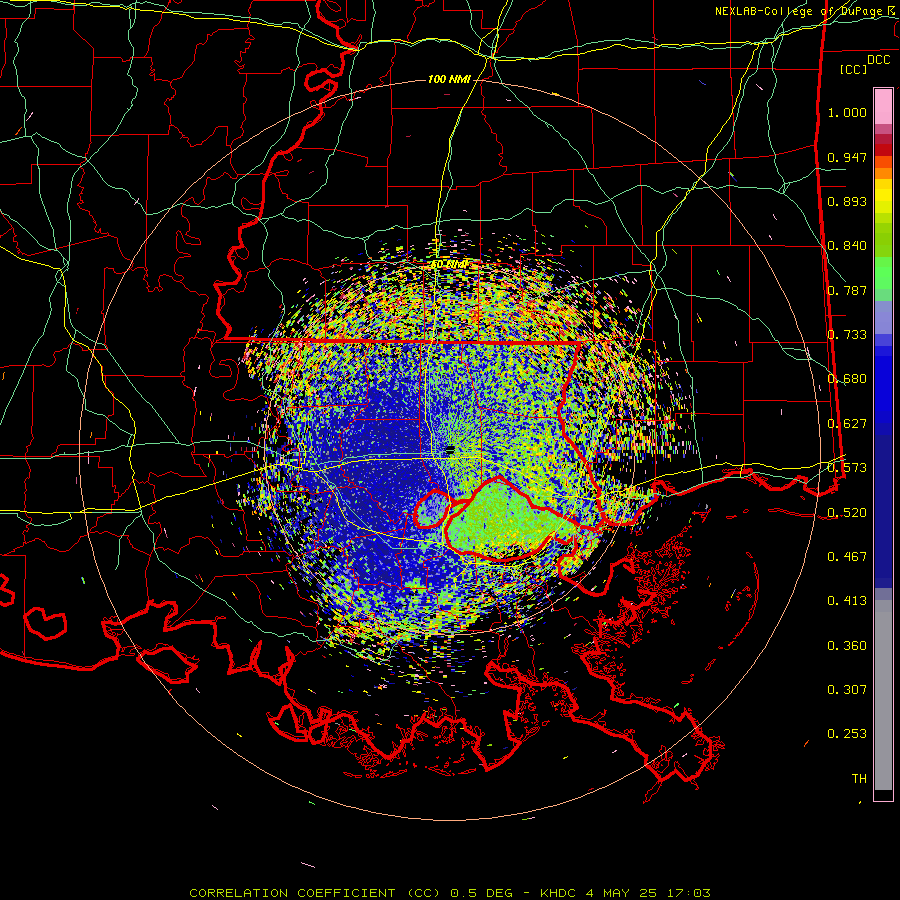Click the KHDC radar site identifier
The image size is (900, 900).
tap(560, 893)
